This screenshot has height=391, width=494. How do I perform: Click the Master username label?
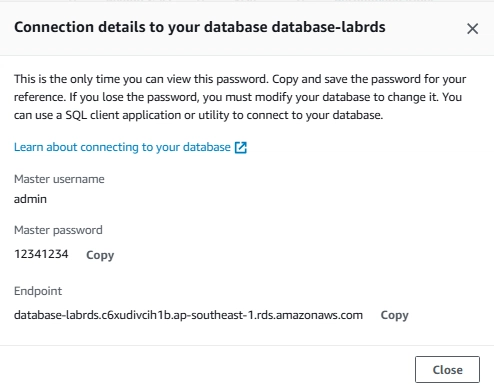click(x=59, y=179)
